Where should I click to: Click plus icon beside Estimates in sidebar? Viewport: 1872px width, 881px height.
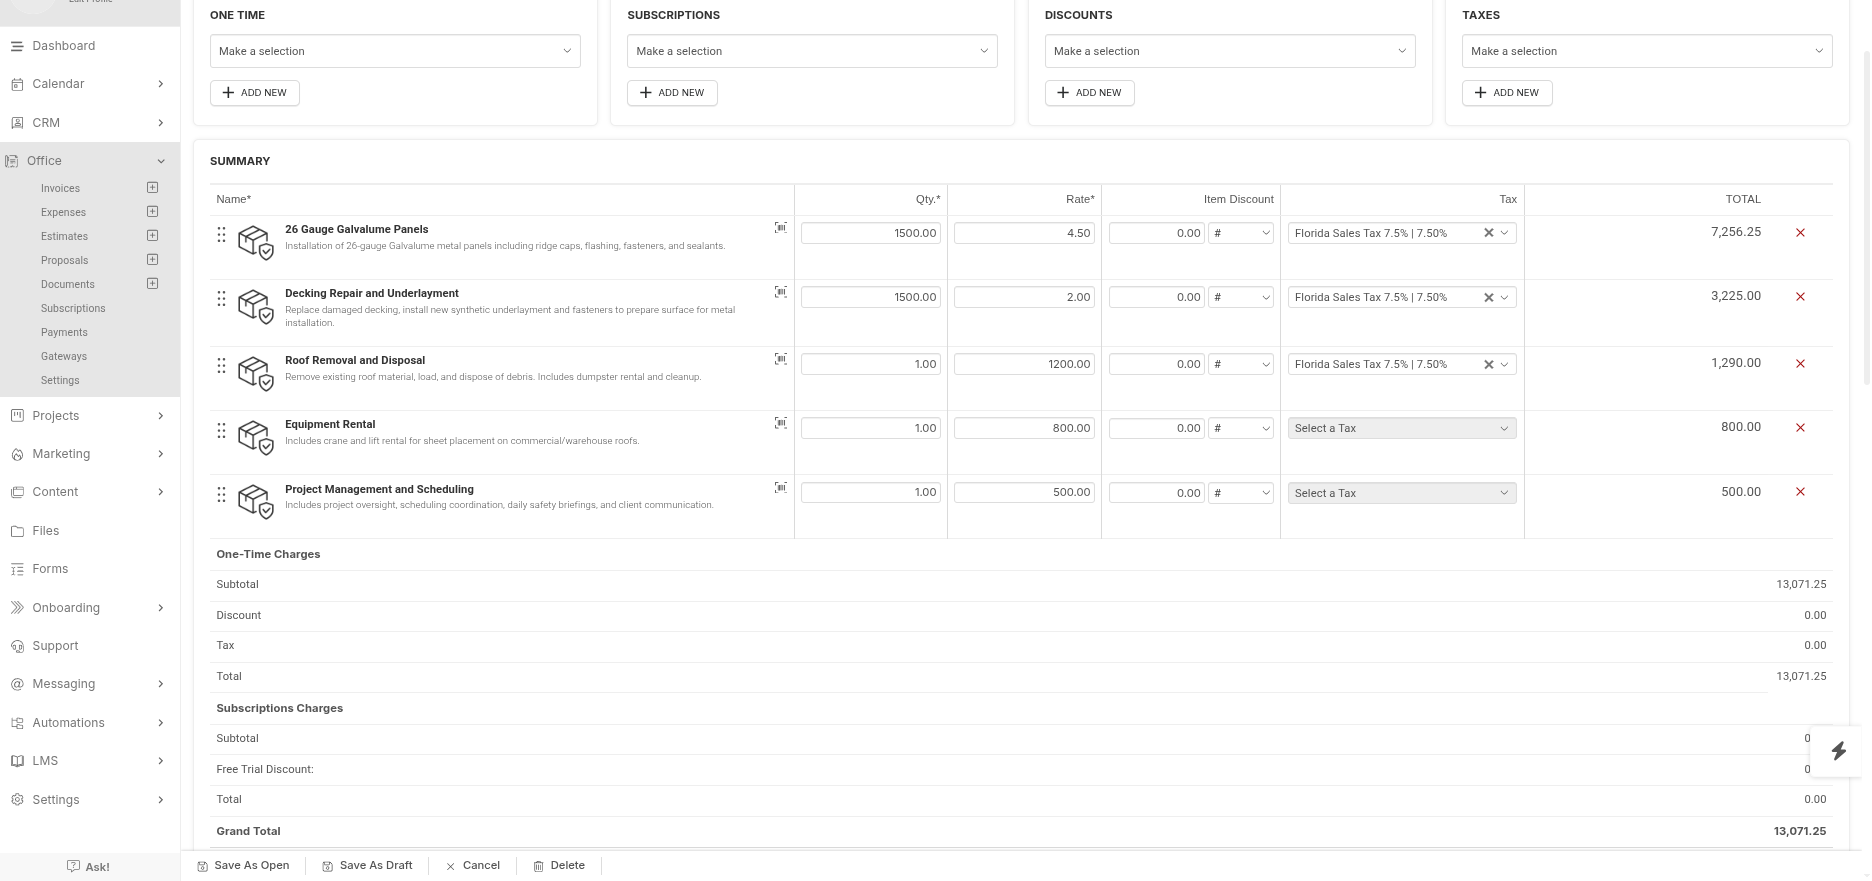point(152,236)
